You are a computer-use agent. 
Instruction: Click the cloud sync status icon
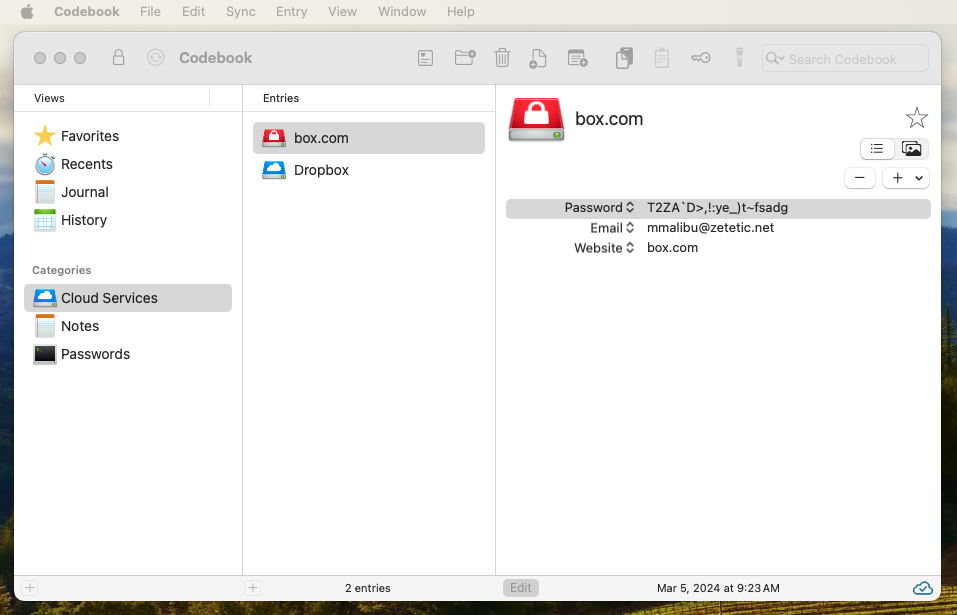tap(922, 588)
